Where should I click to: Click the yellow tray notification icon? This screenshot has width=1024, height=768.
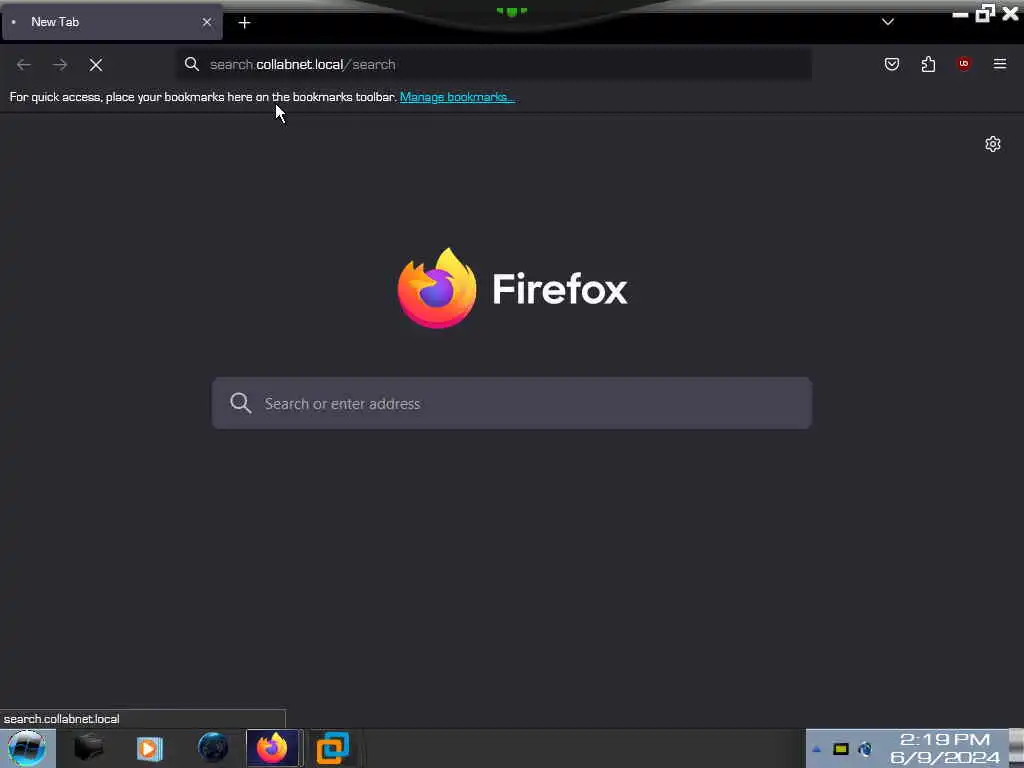pyautogui.click(x=840, y=749)
